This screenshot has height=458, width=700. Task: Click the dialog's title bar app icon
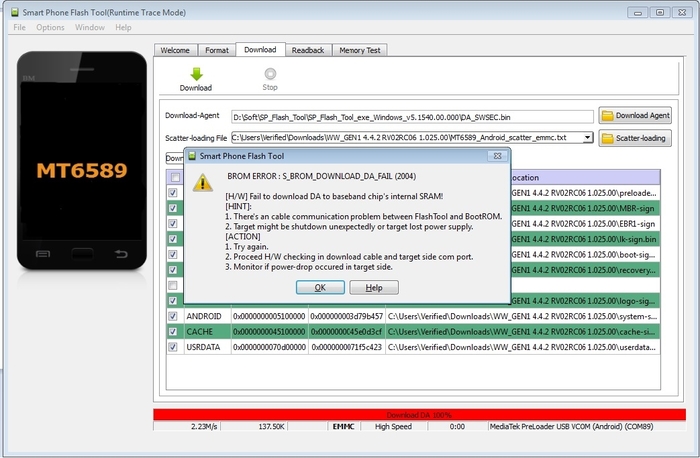pos(191,157)
